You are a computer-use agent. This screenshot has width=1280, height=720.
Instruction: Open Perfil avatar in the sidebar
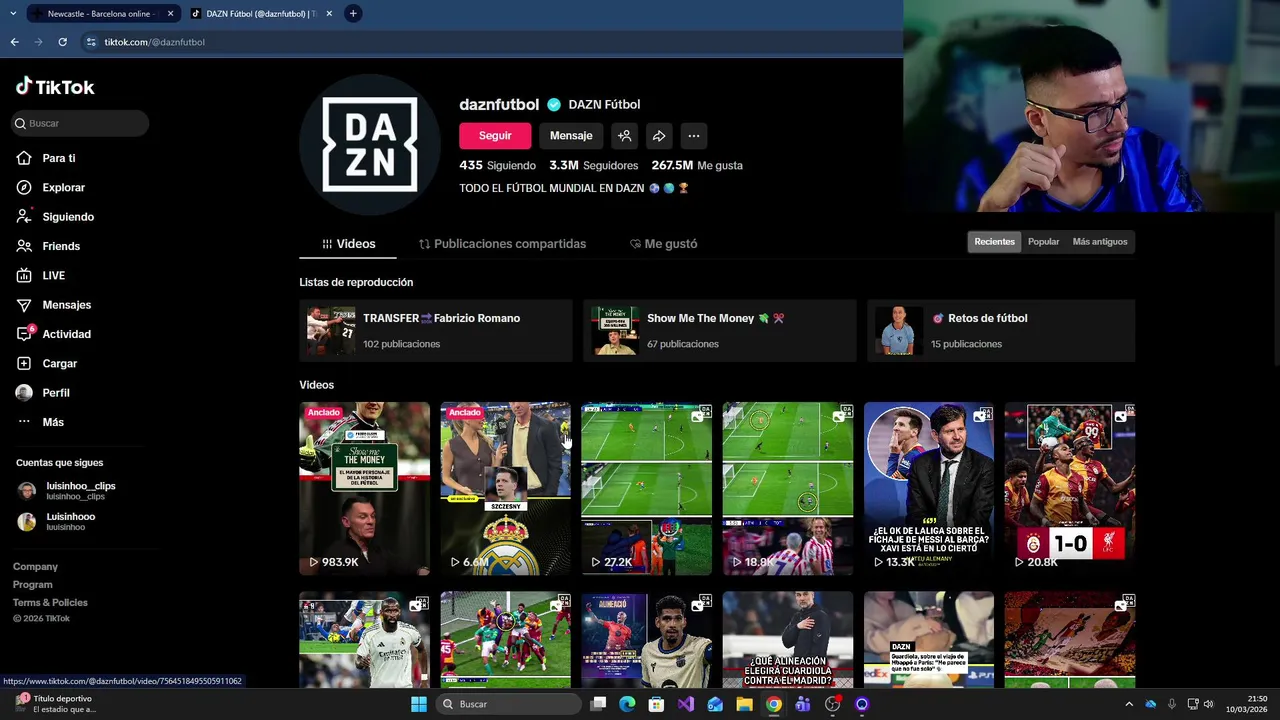click(x=24, y=393)
